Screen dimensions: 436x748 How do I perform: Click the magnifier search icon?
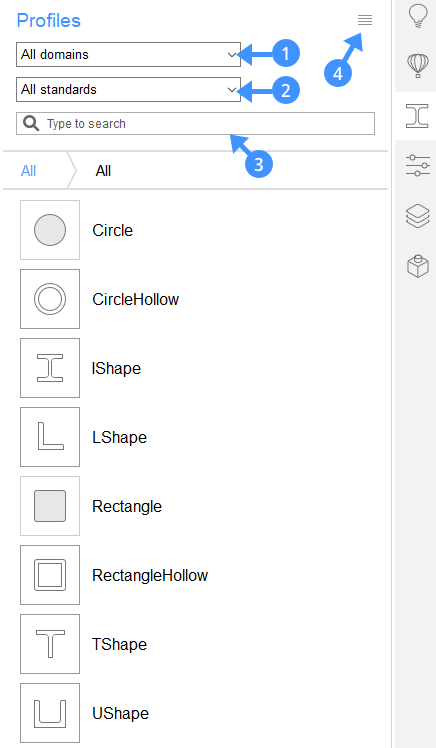click(31, 124)
